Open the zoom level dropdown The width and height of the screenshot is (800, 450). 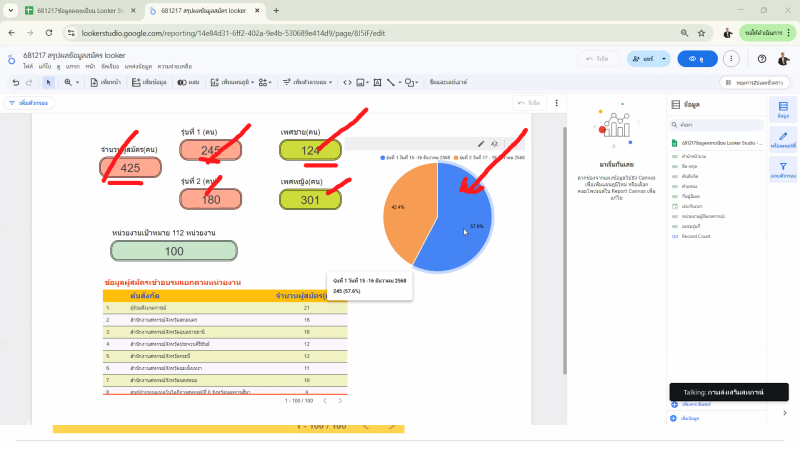click(x=71, y=82)
